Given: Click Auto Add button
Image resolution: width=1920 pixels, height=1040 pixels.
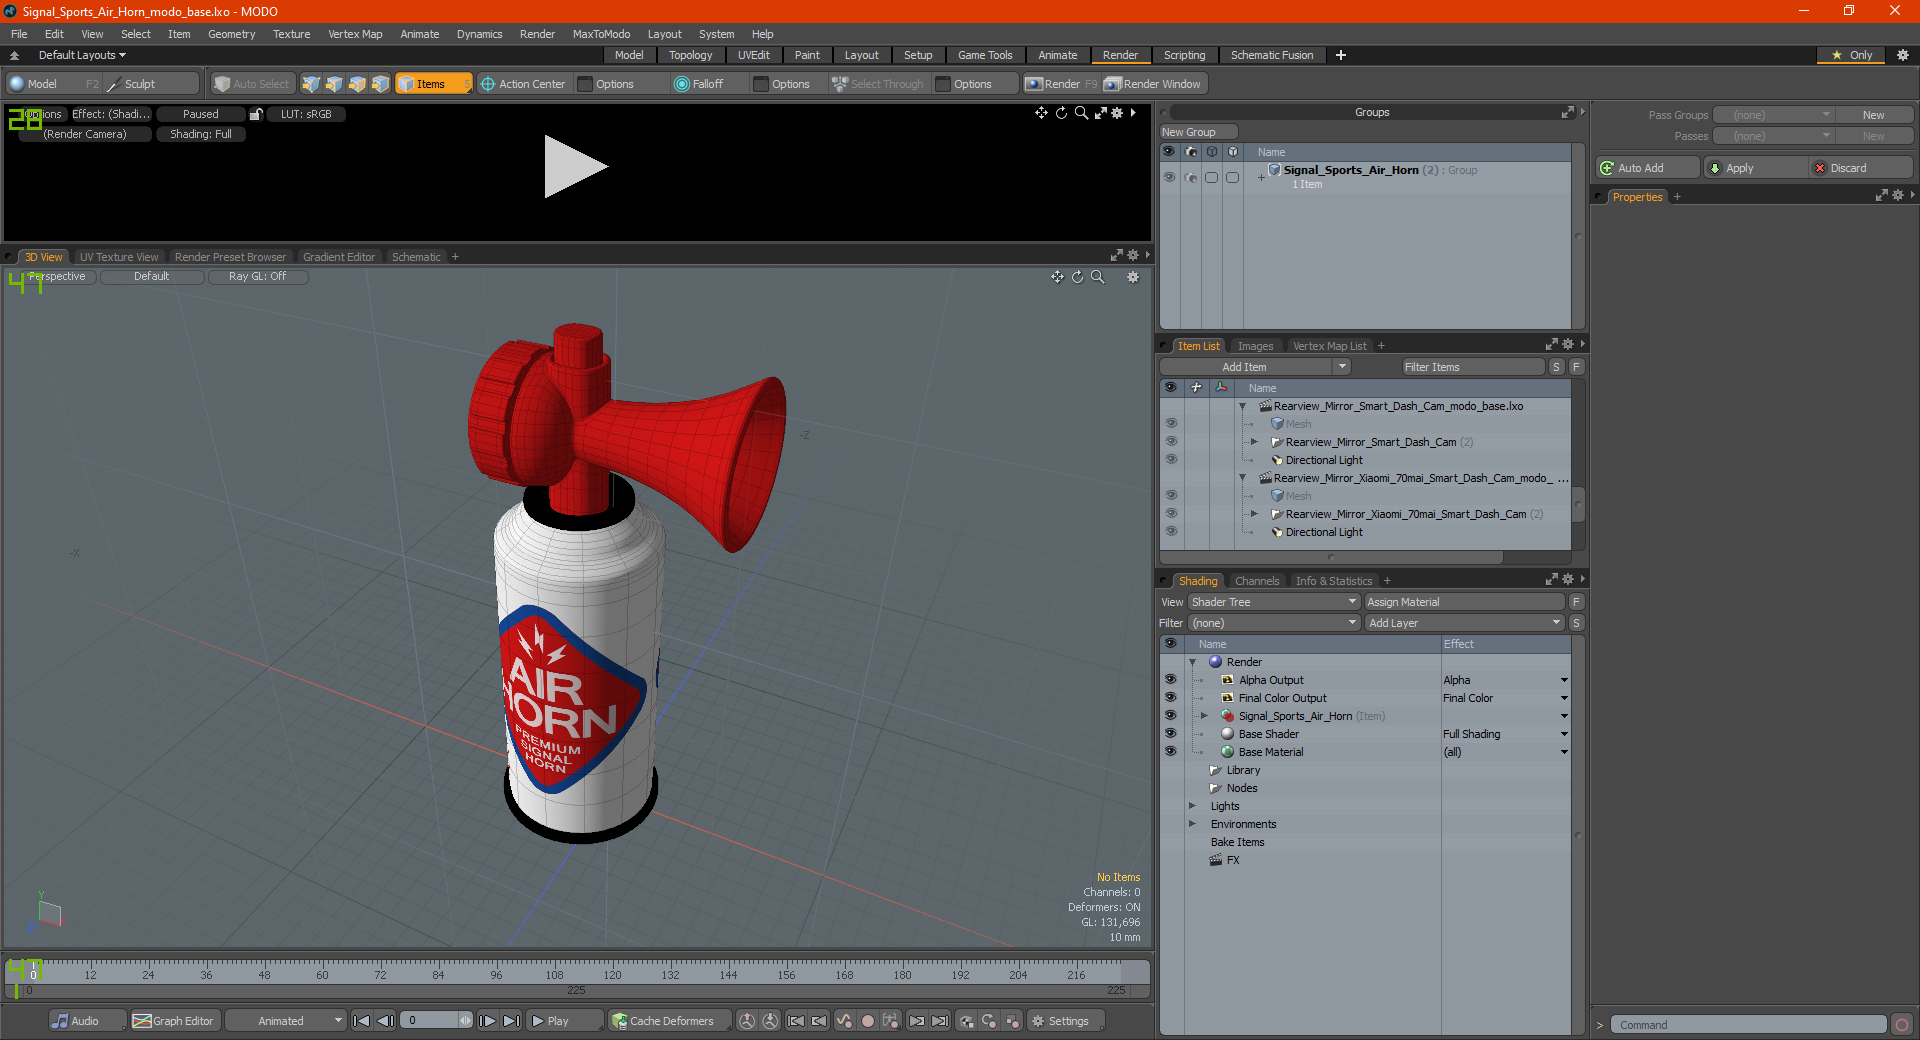Looking at the screenshot, I should point(1648,168).
